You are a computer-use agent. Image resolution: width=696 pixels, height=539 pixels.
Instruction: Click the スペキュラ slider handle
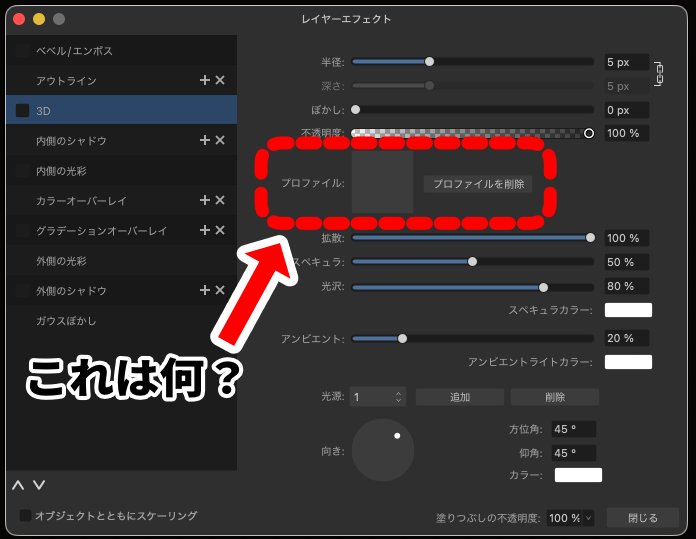[x=472, y=262]
